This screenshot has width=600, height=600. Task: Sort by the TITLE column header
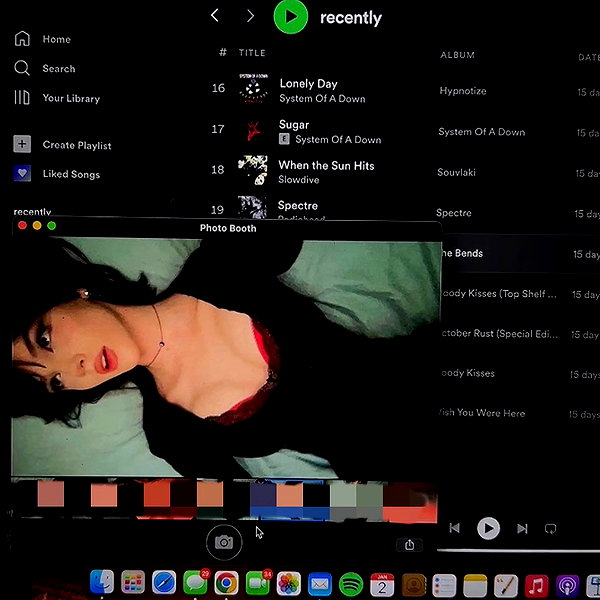252,53
